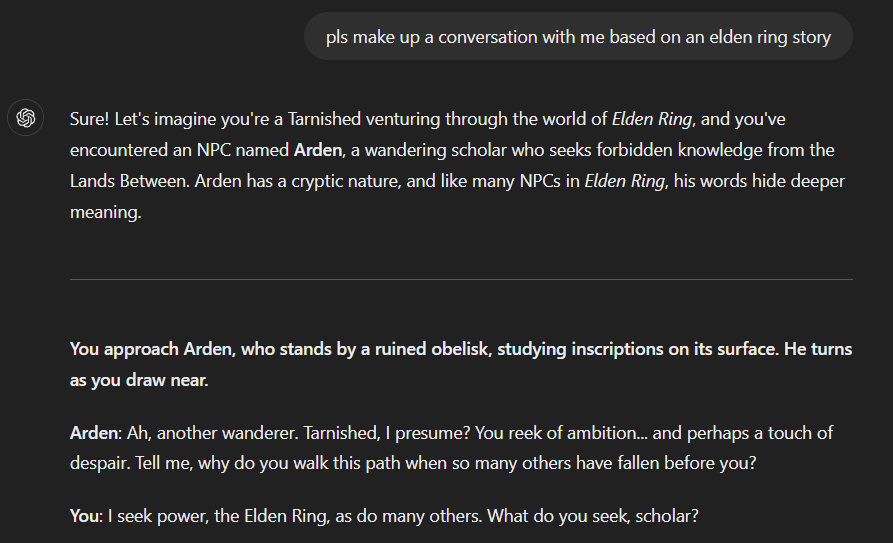
Task: Click the horizontal divider line below intro
Action: (x=461, y=279)
